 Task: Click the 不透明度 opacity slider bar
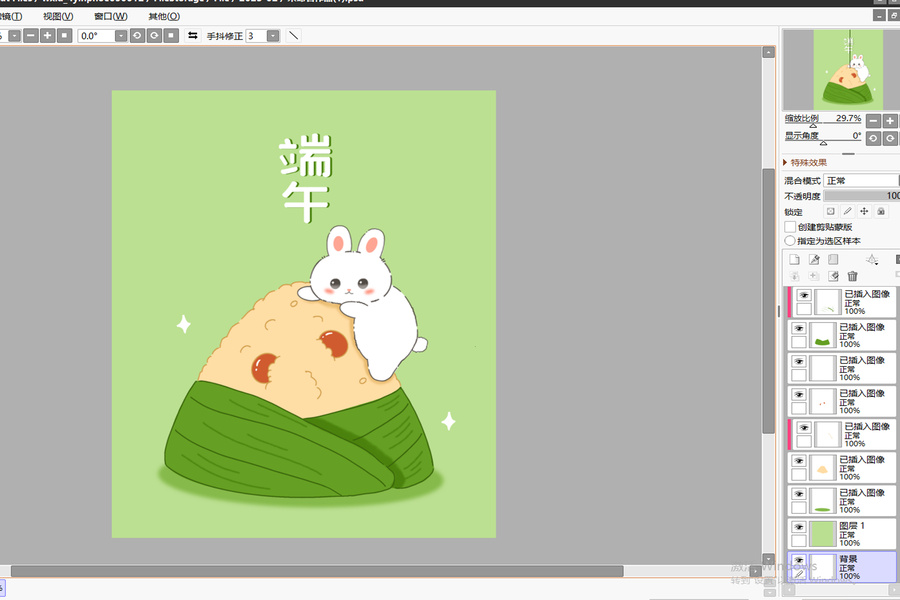coord(862,196)
